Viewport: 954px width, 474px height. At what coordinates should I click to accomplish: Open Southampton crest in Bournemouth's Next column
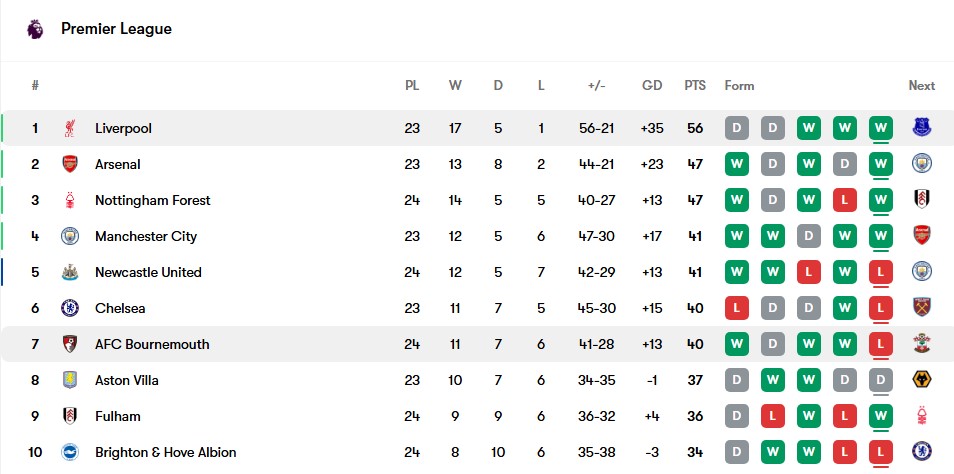point(922,344)
